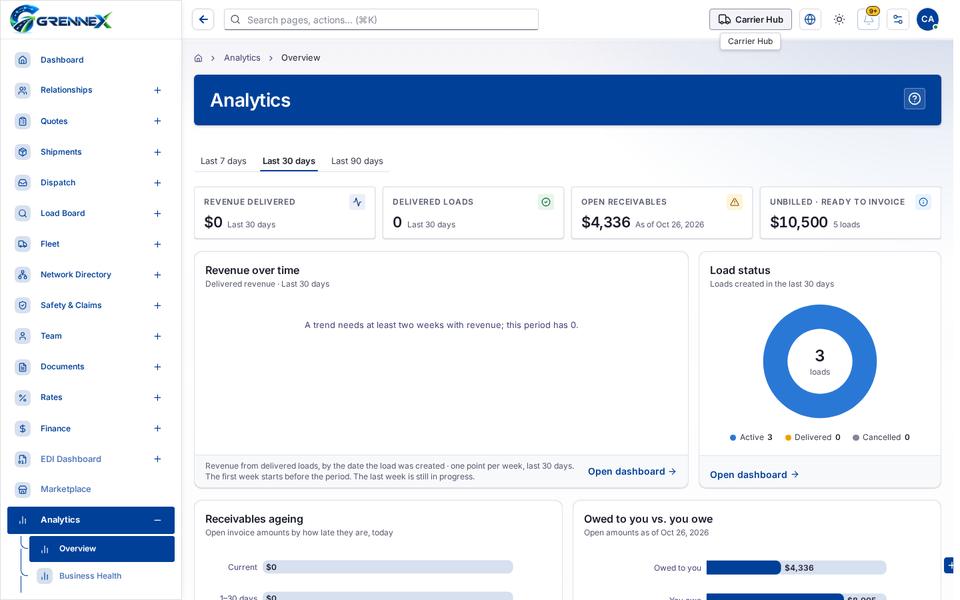Screen dimensions: 960x600
Task: Show the Last 90 days range
Action: tap(357, 161)
